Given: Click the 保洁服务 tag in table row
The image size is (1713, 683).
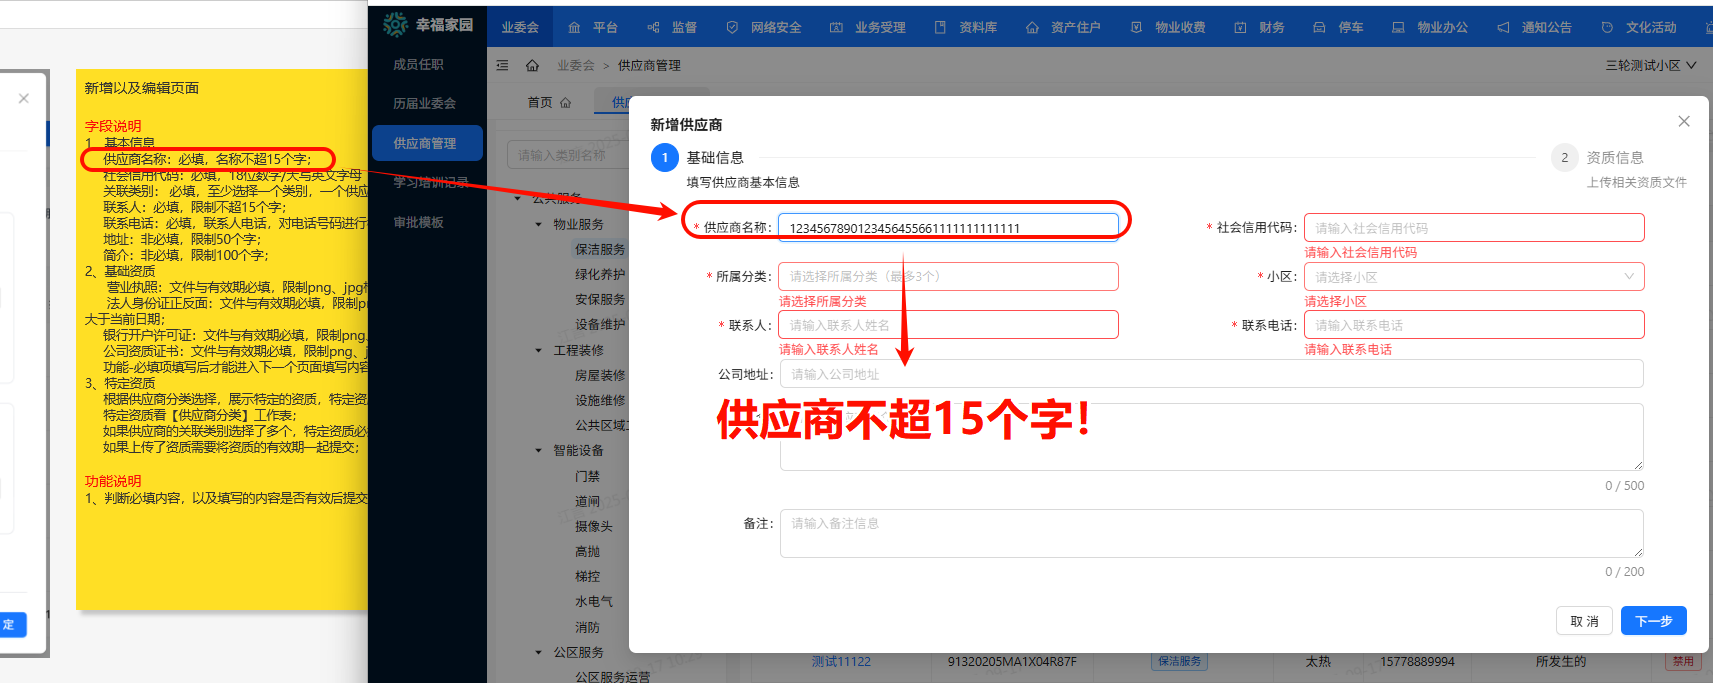Looking at the screenshot, I should coord(1180,661).
